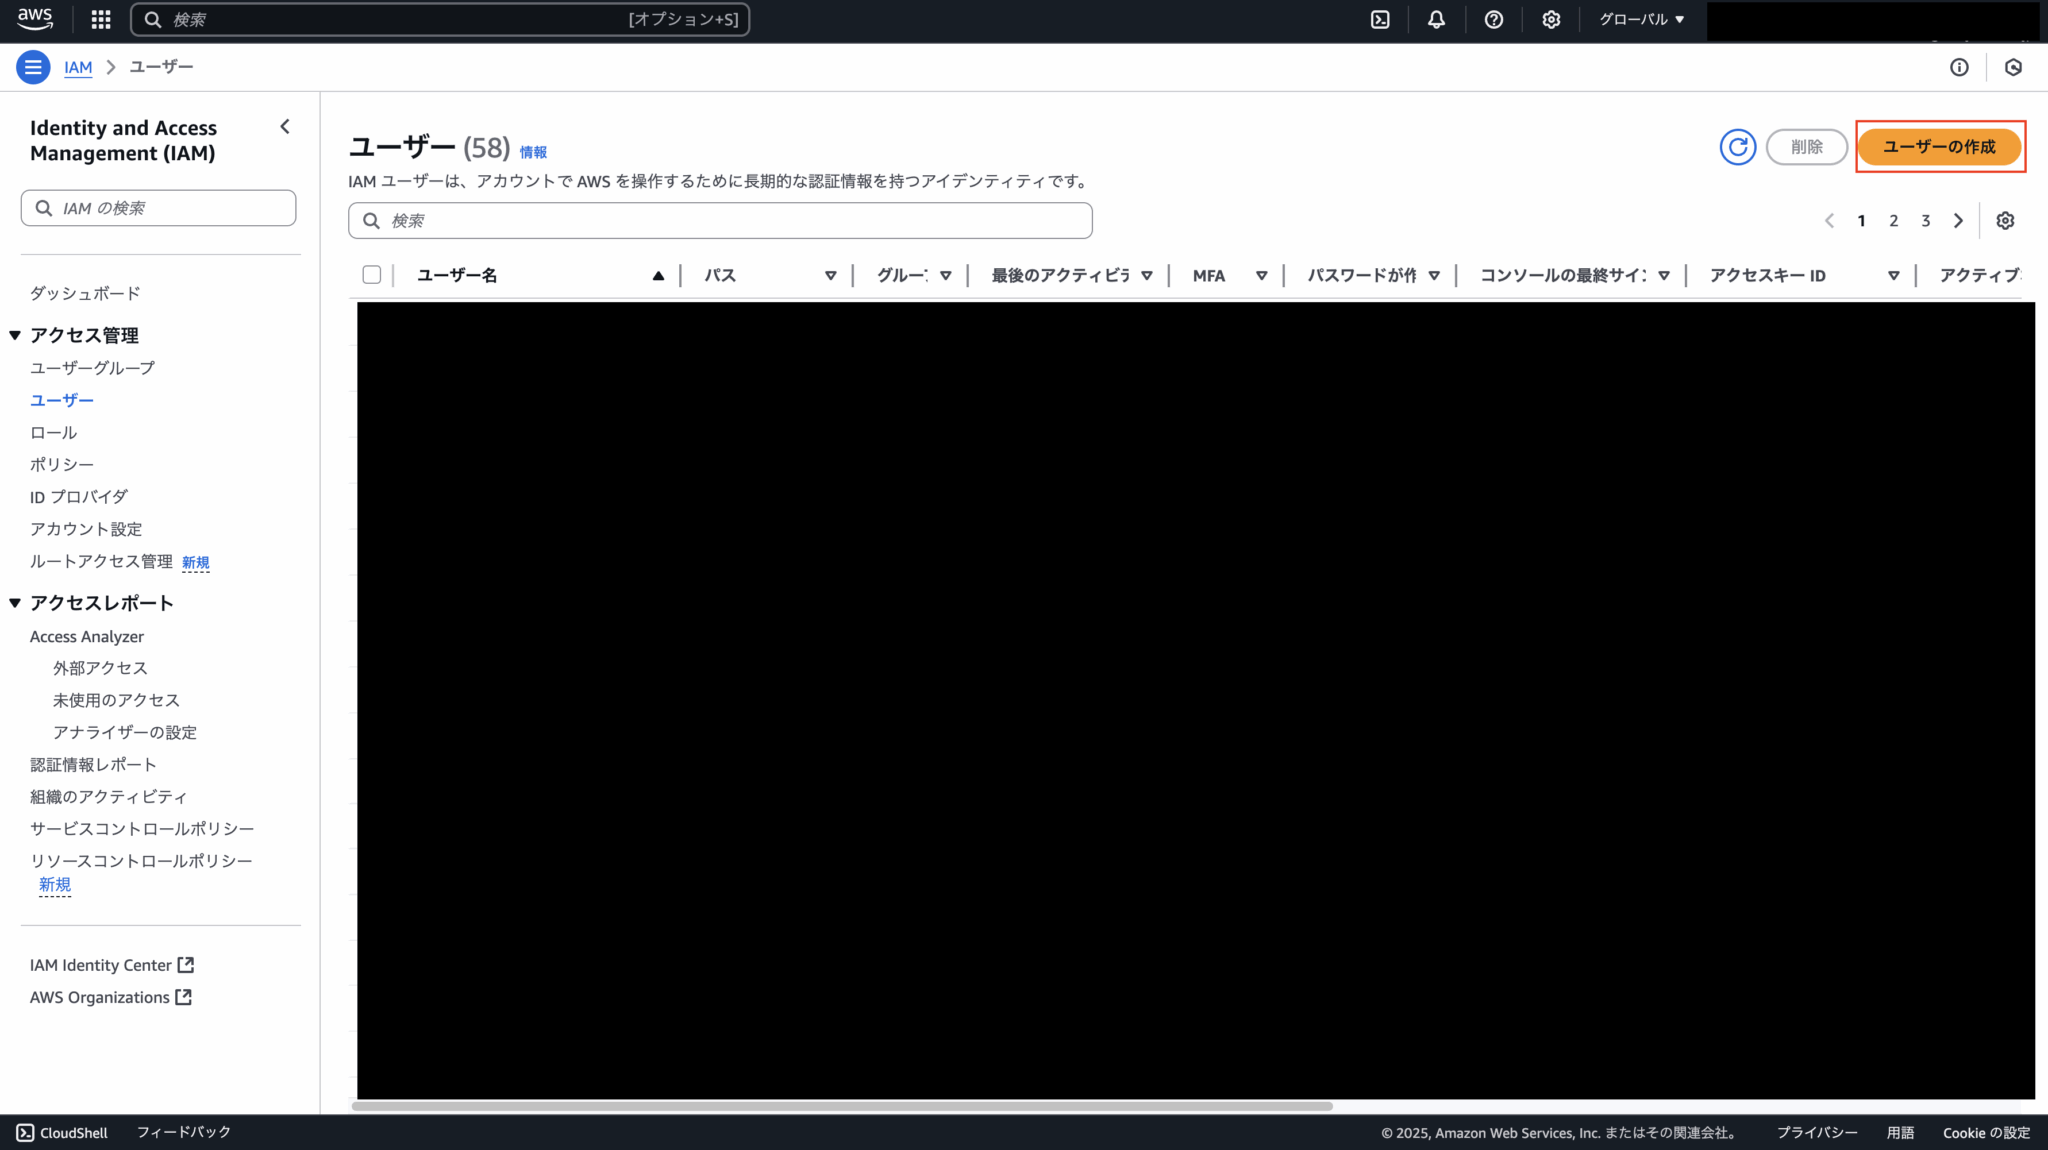The image size is (2048, 1150).
Task: Open アナライザーの設定 in the sidebar
Action: 125,732
